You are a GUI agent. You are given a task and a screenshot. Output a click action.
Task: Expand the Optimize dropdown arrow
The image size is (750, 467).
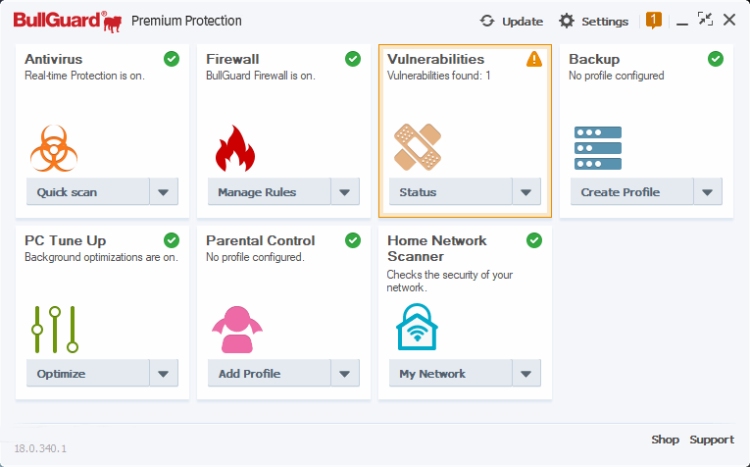(164, 373)
